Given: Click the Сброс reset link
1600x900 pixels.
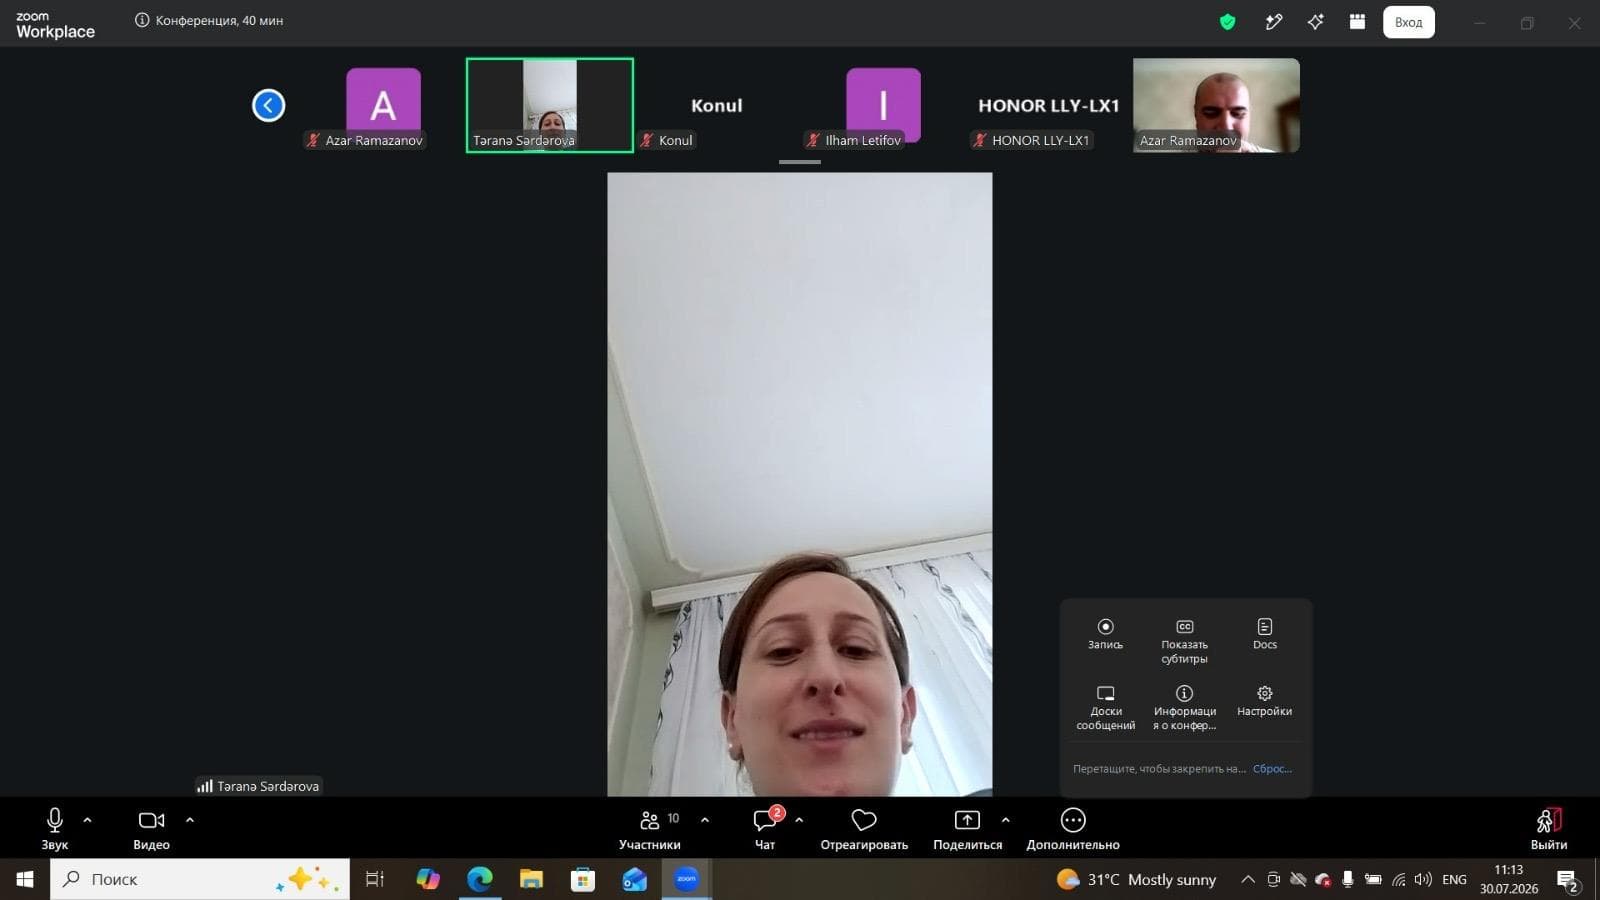Looking at the screenshot, I should coord(1272,769).
